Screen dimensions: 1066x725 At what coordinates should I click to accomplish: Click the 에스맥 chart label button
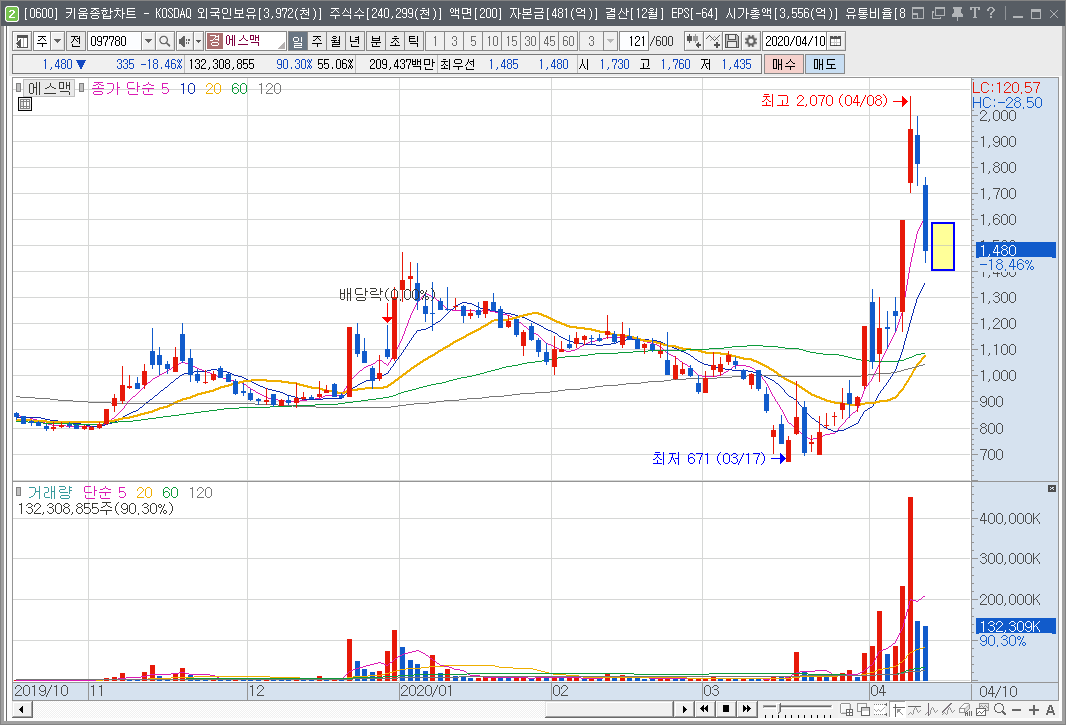point(49,88)
